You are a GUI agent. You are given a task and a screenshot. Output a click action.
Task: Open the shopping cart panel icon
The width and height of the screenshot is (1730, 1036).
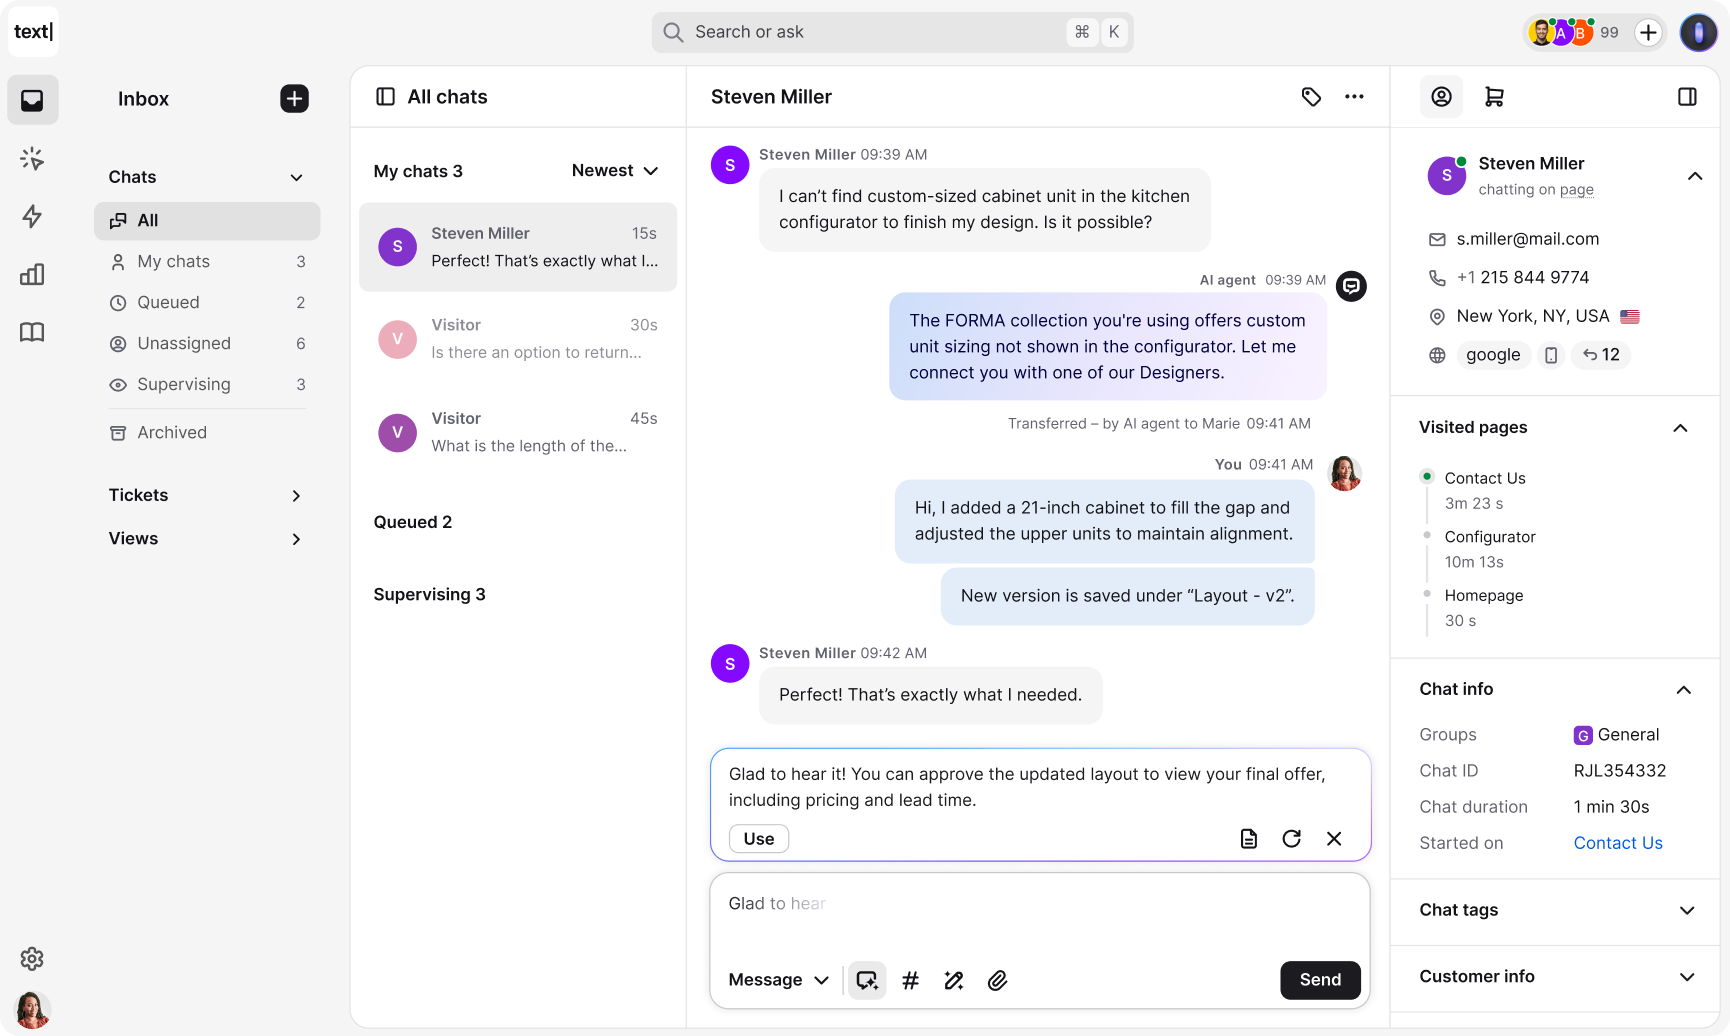tap(1495, 96)
